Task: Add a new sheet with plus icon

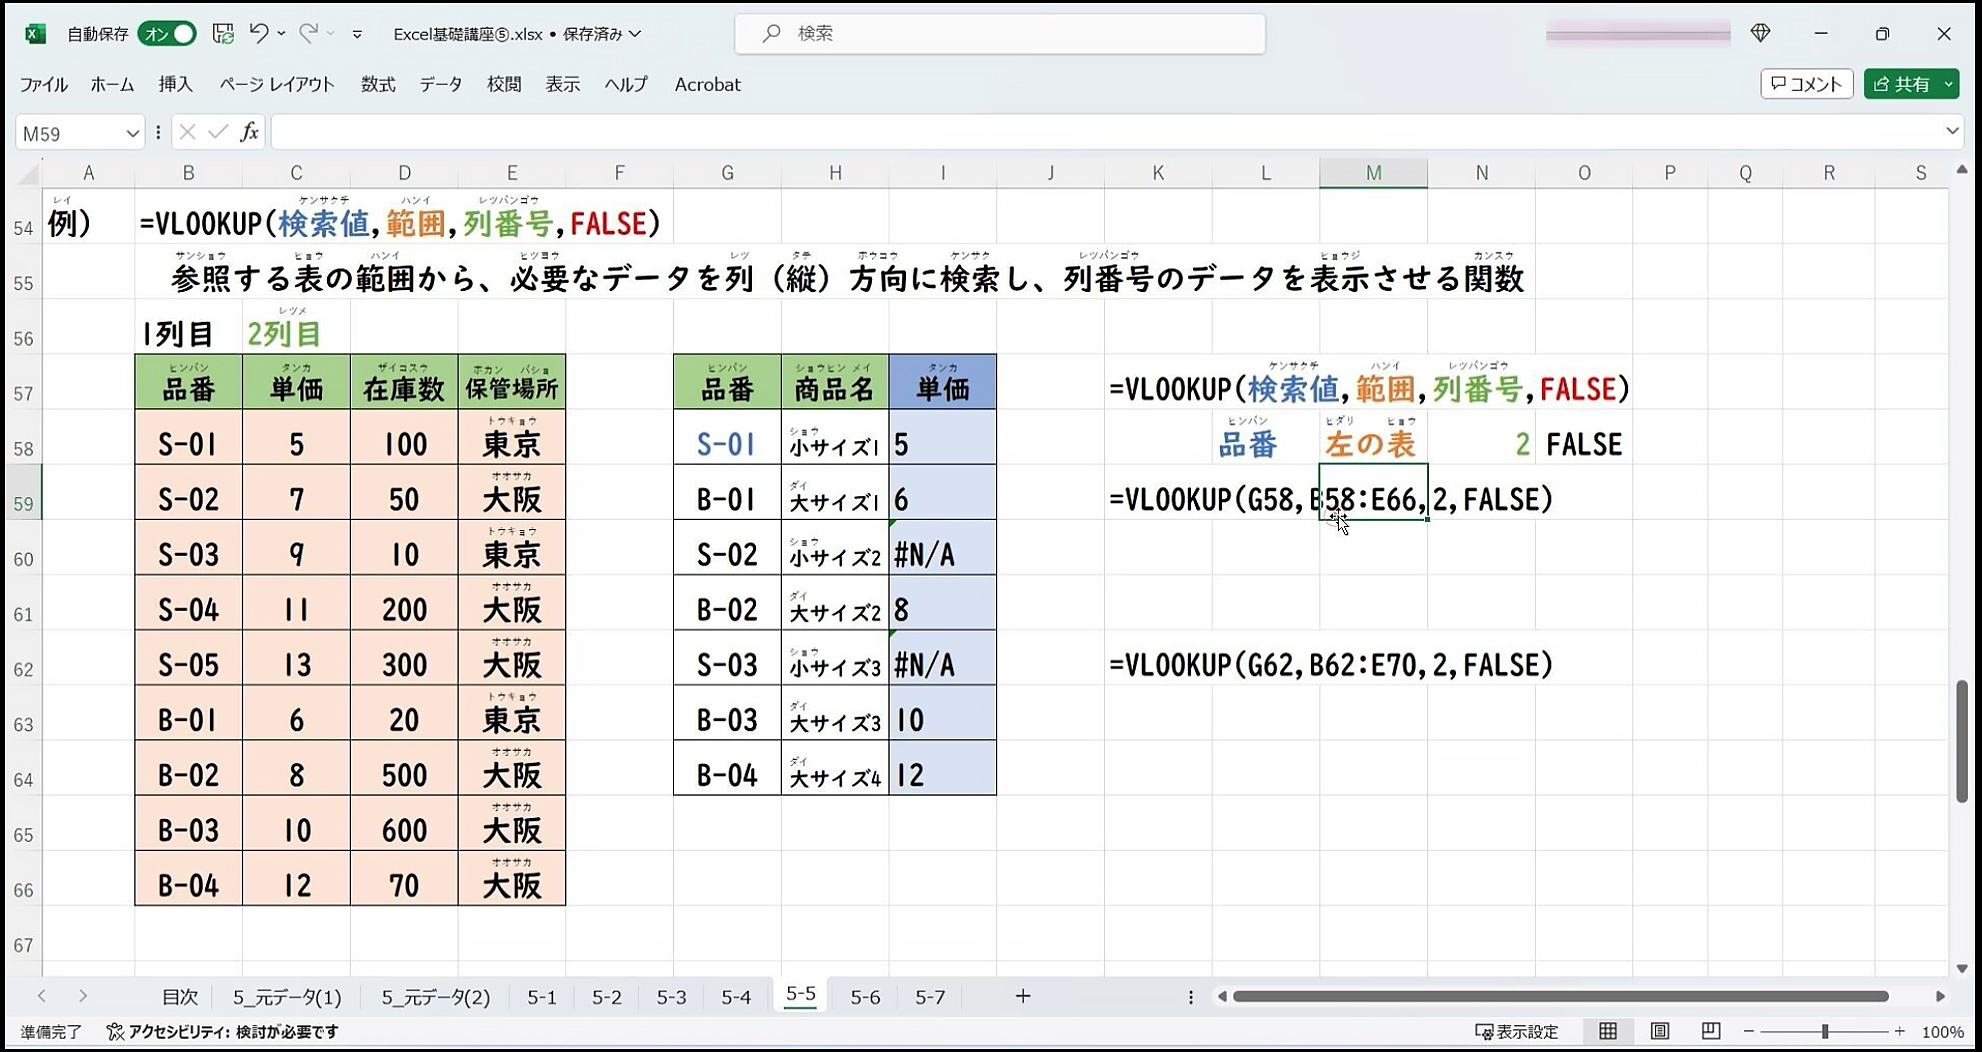Action: click(x=1022, y=996)
